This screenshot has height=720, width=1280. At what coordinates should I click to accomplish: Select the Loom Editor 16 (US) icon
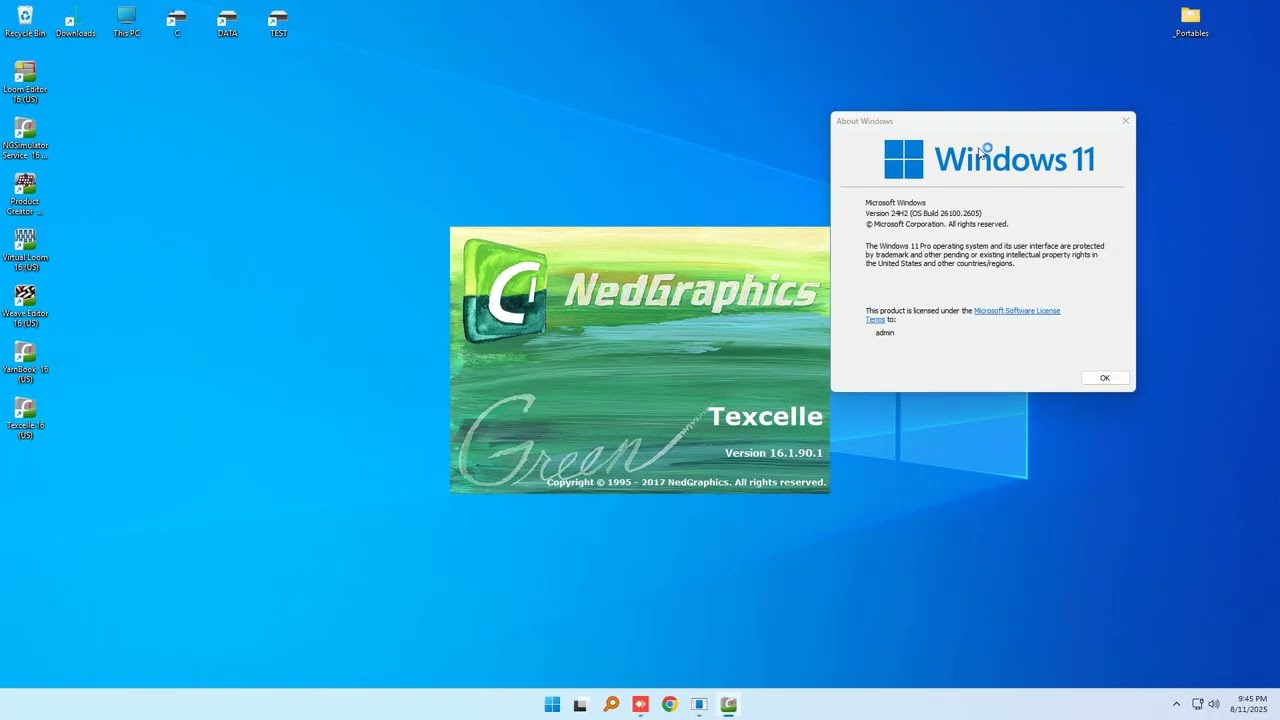(25, 82)
